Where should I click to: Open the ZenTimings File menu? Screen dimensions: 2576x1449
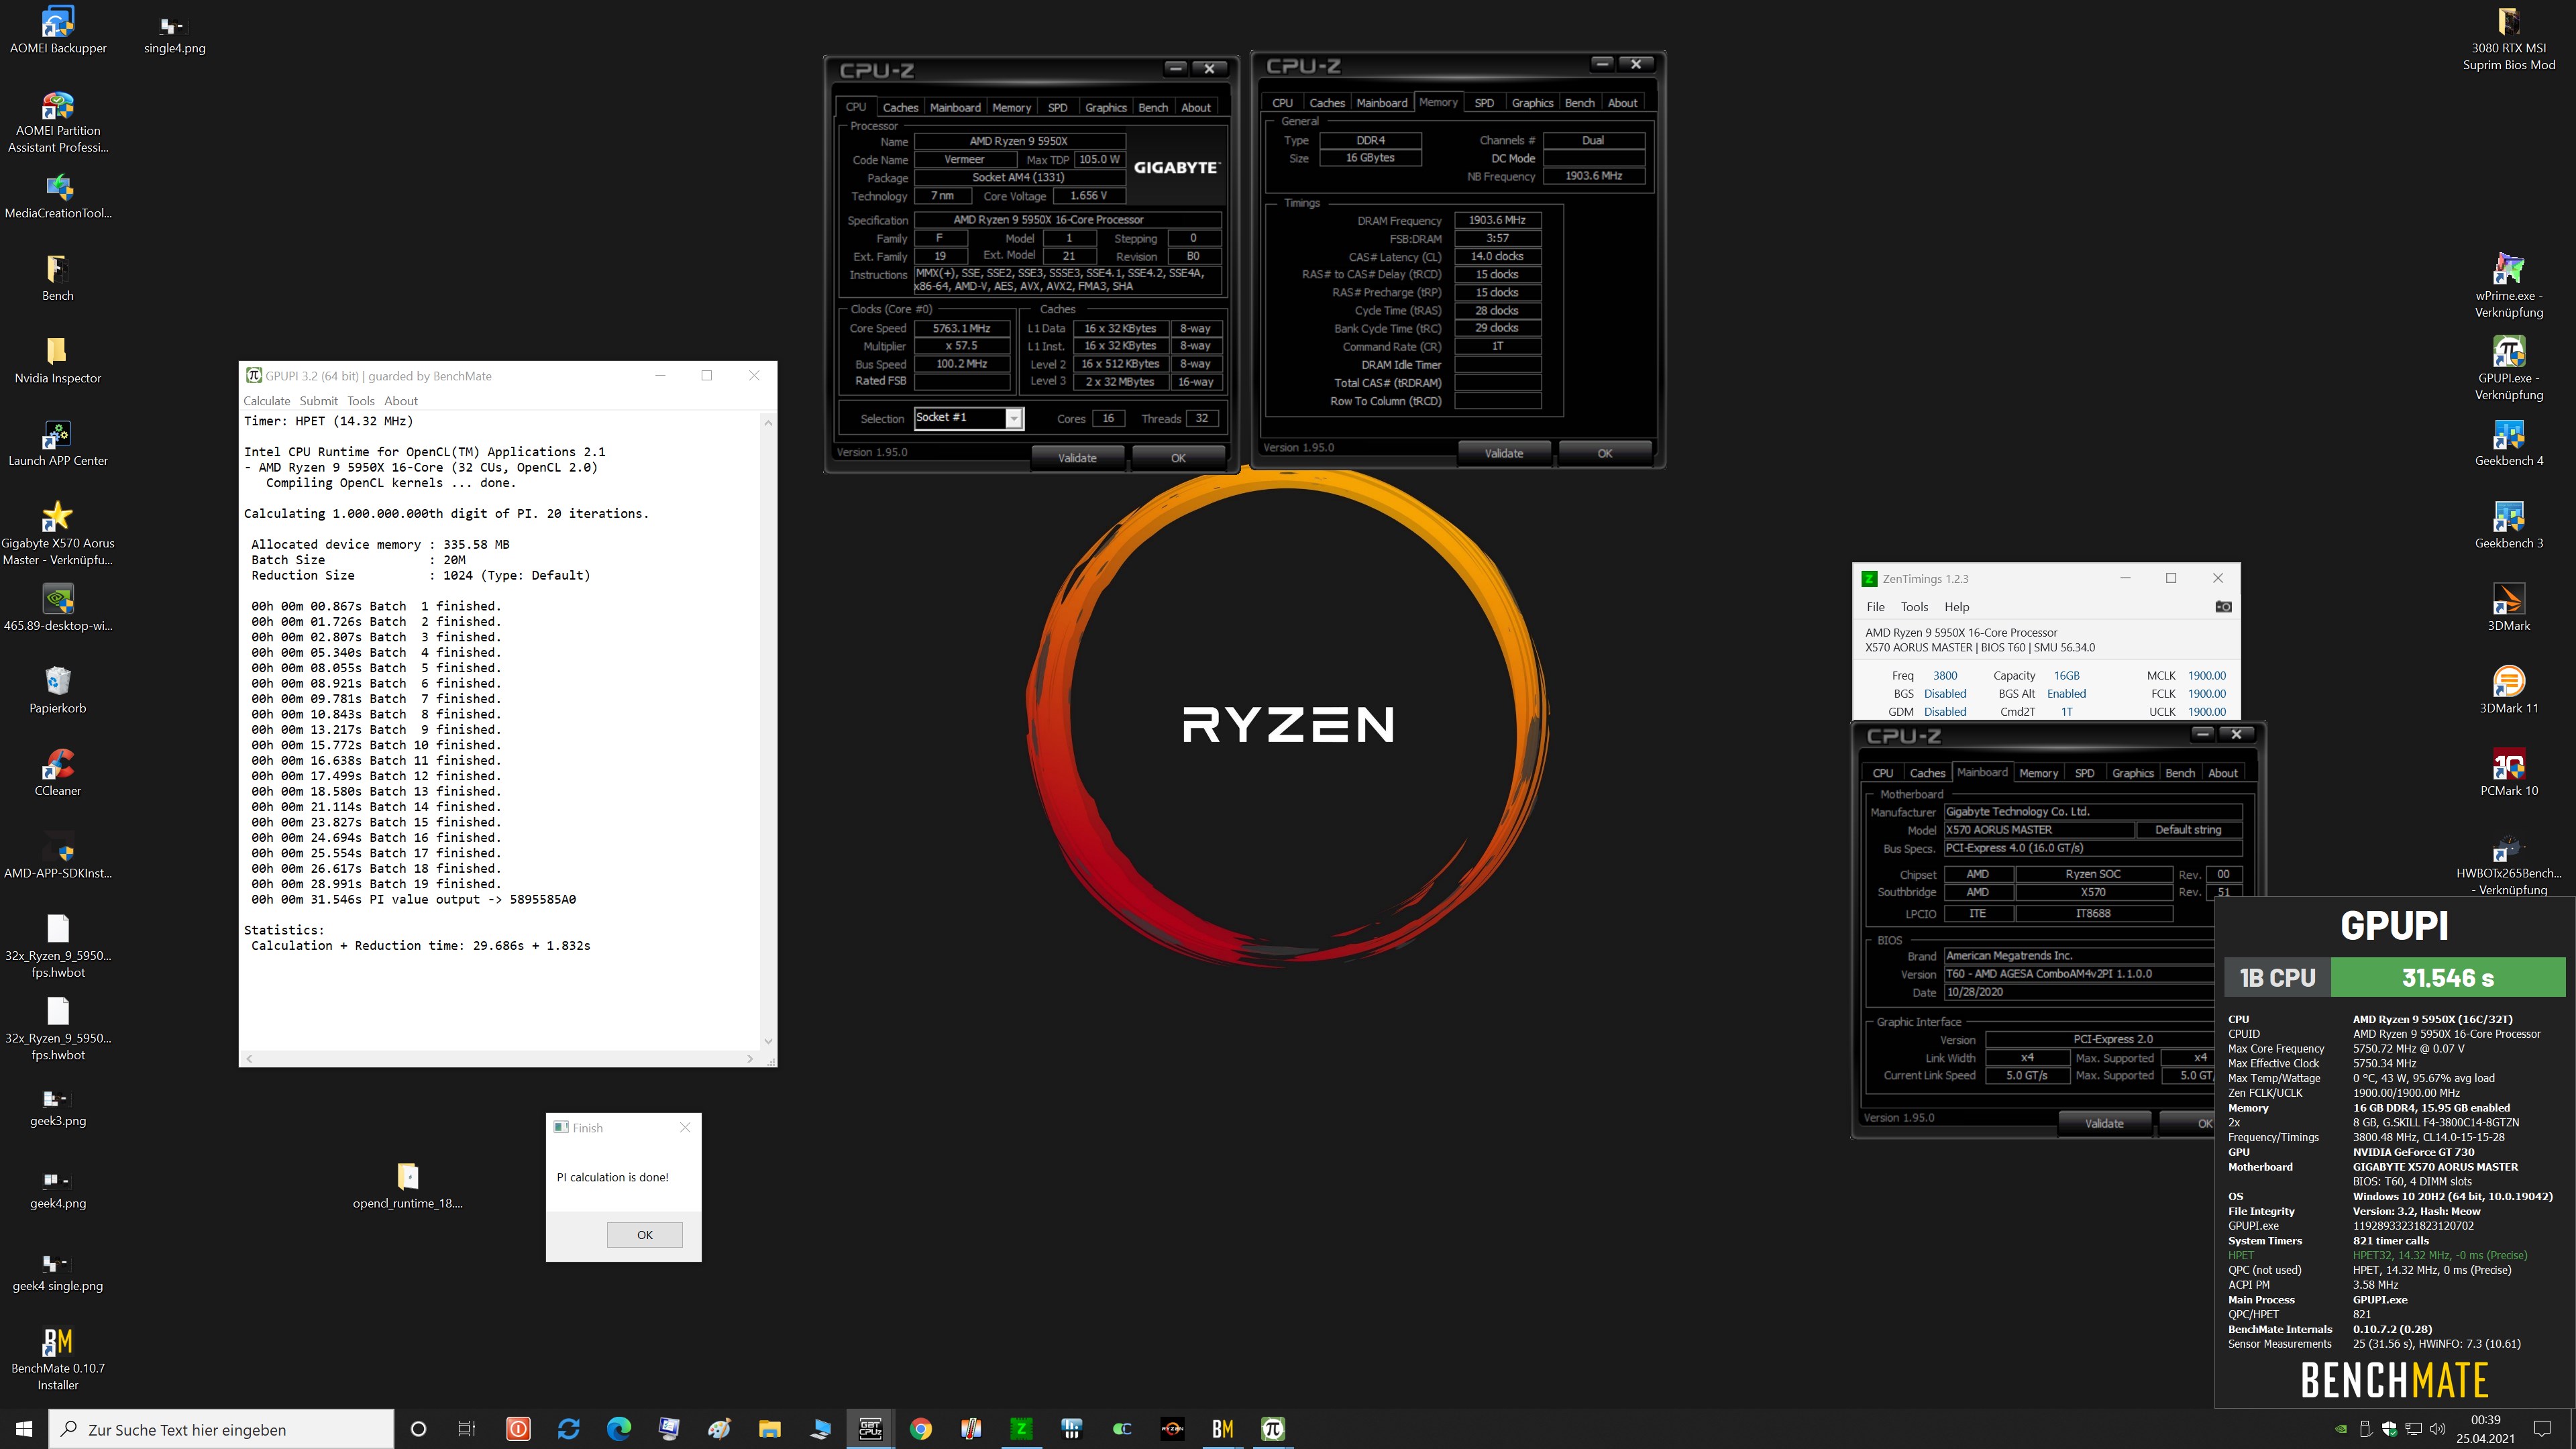click(1875, 607)
